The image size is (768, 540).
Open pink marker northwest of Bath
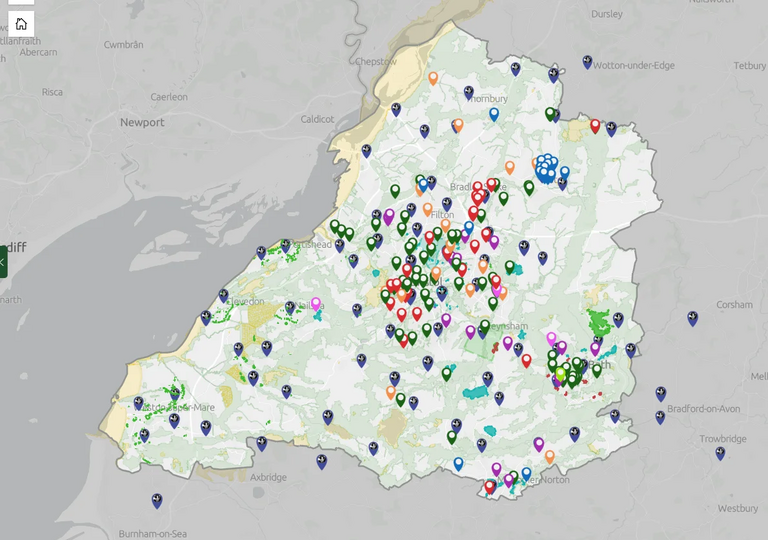coord(552,338)
